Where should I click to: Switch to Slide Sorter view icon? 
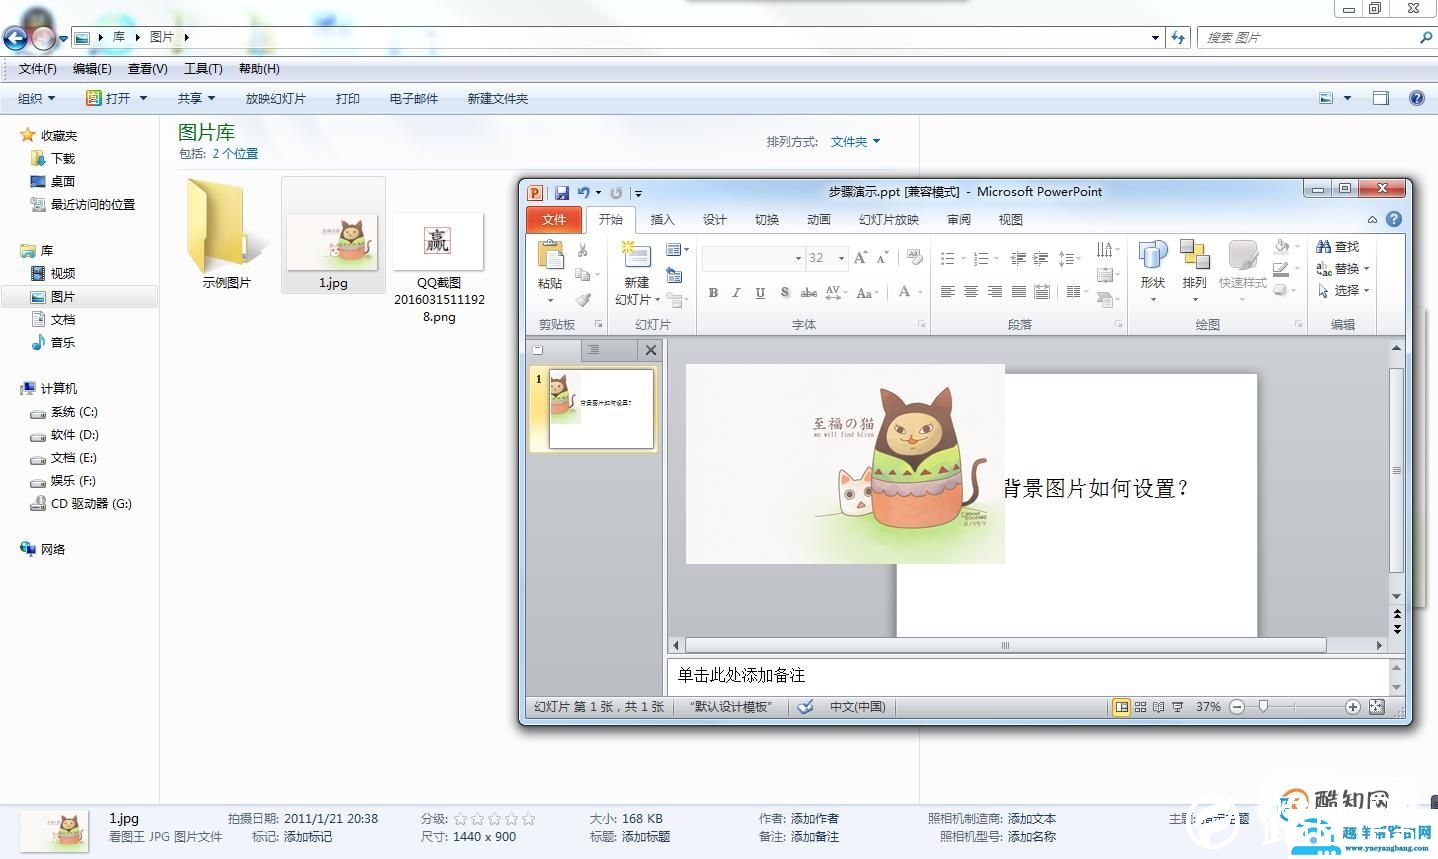(x=1140, y=706)
